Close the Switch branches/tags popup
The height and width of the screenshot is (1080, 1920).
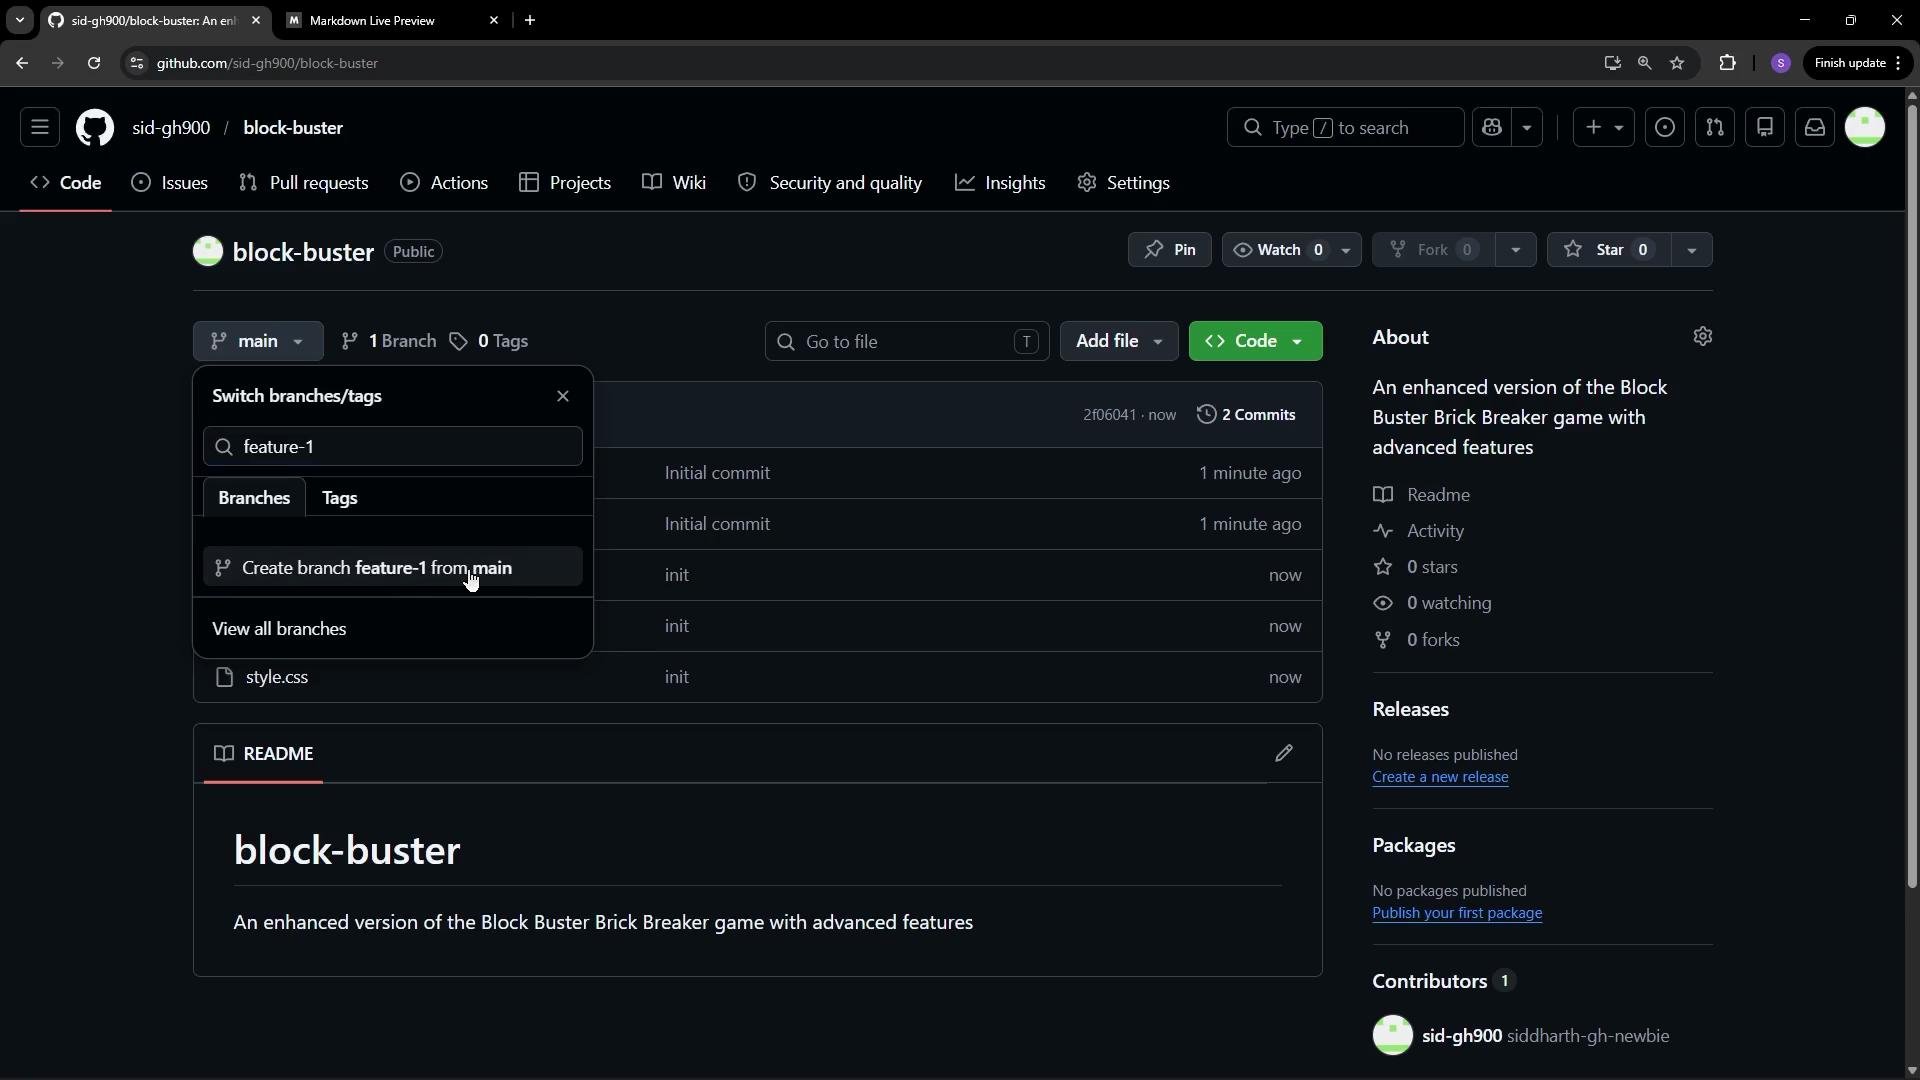click(x=563, y=396)
